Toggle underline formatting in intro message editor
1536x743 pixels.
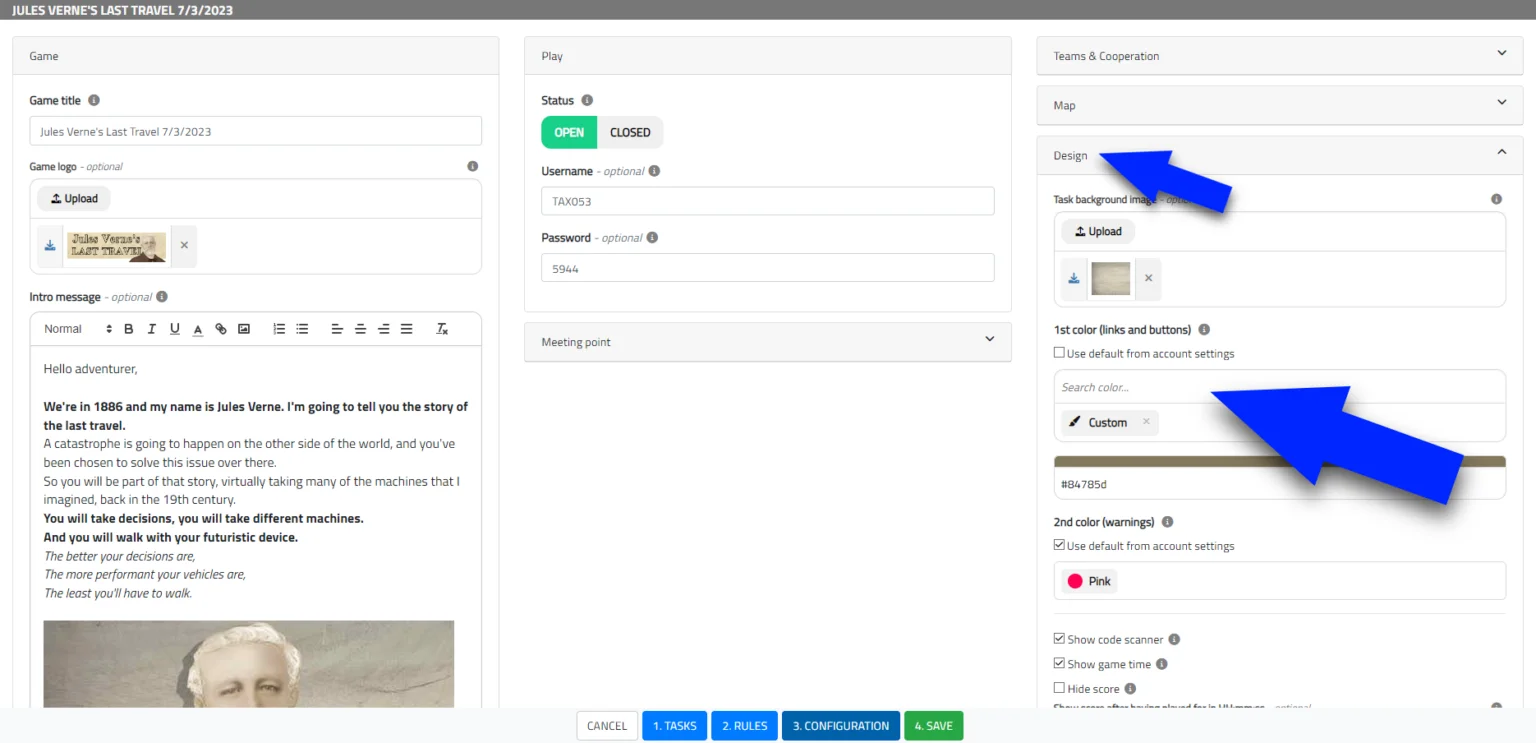click(175, 329)
